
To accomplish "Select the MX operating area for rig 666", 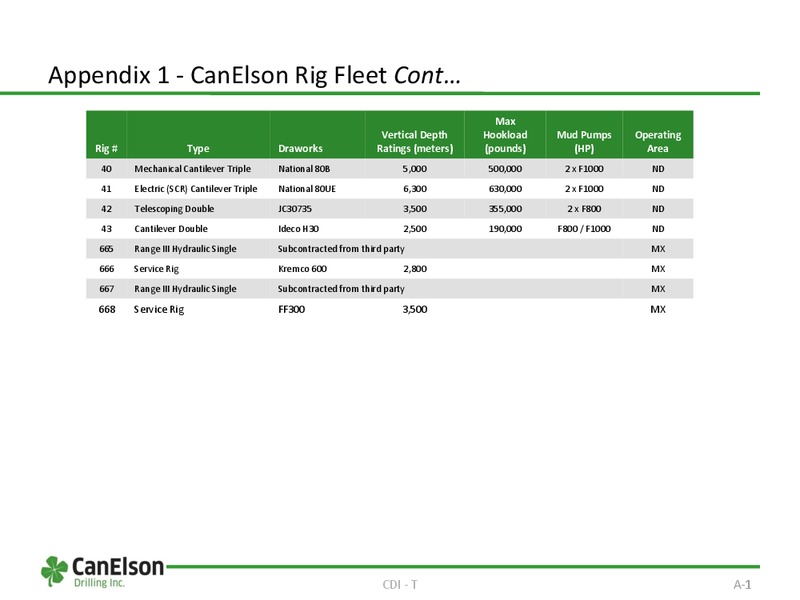I will pos(658,268).
